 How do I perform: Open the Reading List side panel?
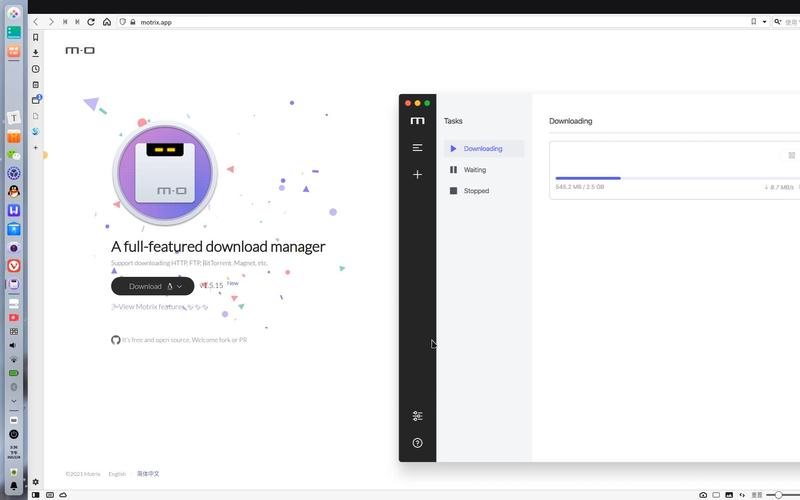click(x=36, y=116)
